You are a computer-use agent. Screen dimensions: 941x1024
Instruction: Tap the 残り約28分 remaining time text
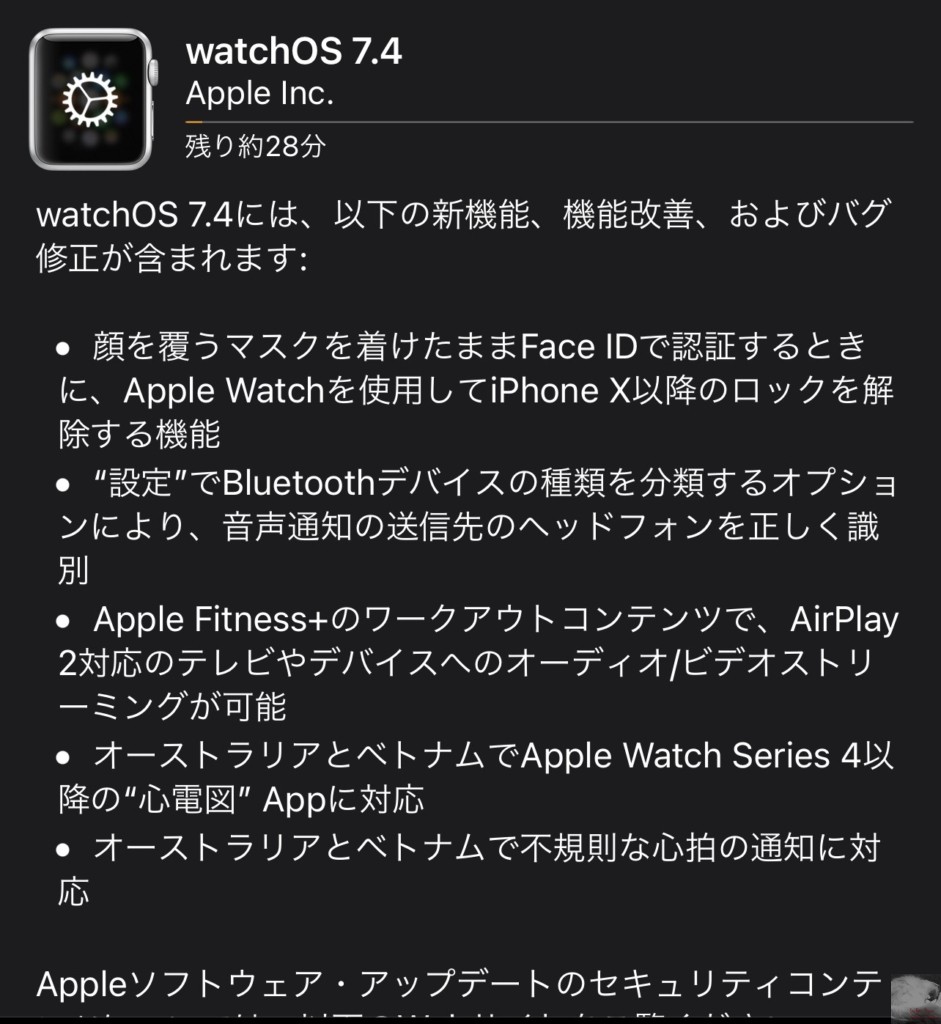(255, 146)
